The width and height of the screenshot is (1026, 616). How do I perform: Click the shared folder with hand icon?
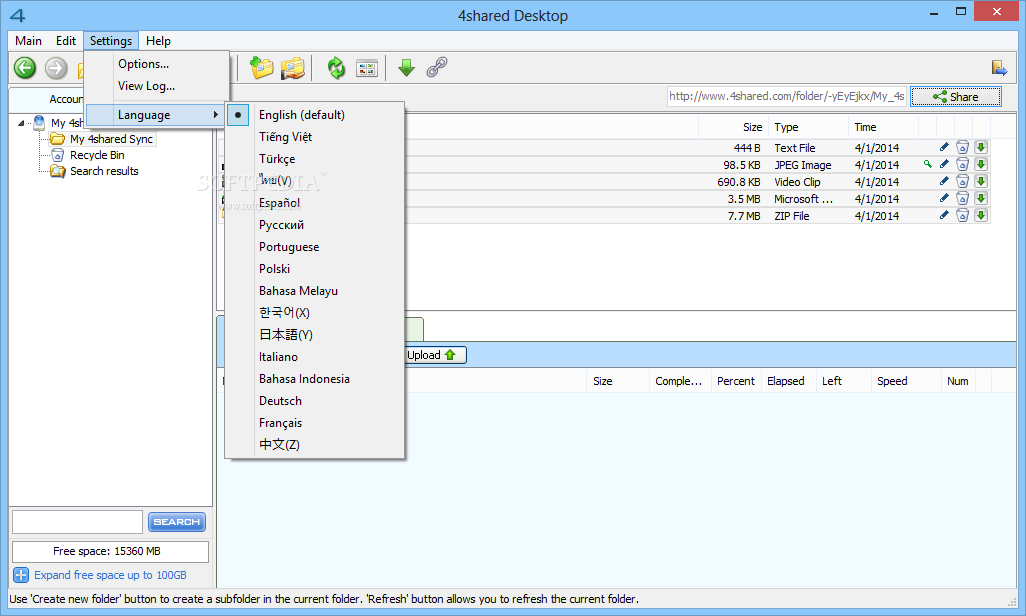pos(293,67)
